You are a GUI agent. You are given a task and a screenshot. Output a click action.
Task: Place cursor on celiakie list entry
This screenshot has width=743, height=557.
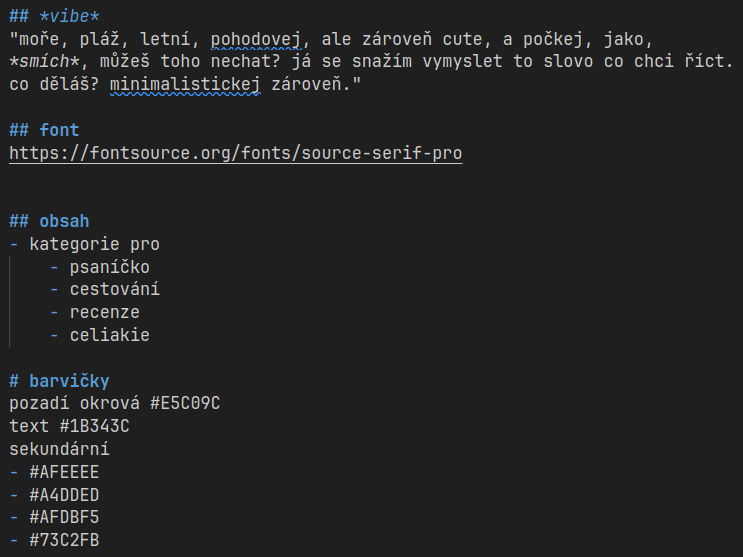[x=109, y=335]
